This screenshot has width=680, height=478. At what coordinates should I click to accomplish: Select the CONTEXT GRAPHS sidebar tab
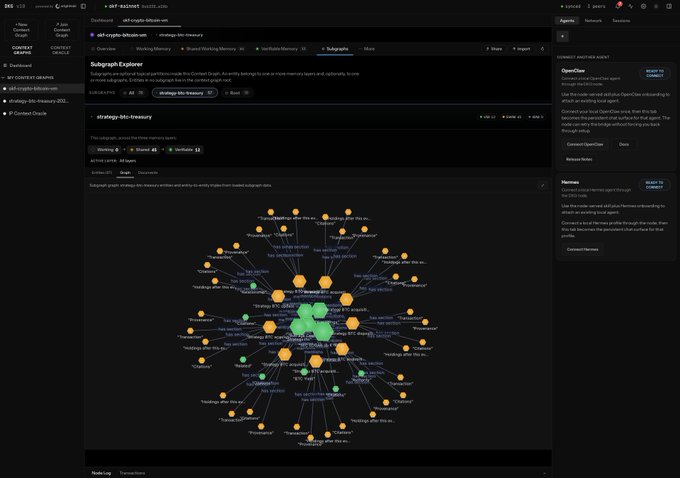22,50
